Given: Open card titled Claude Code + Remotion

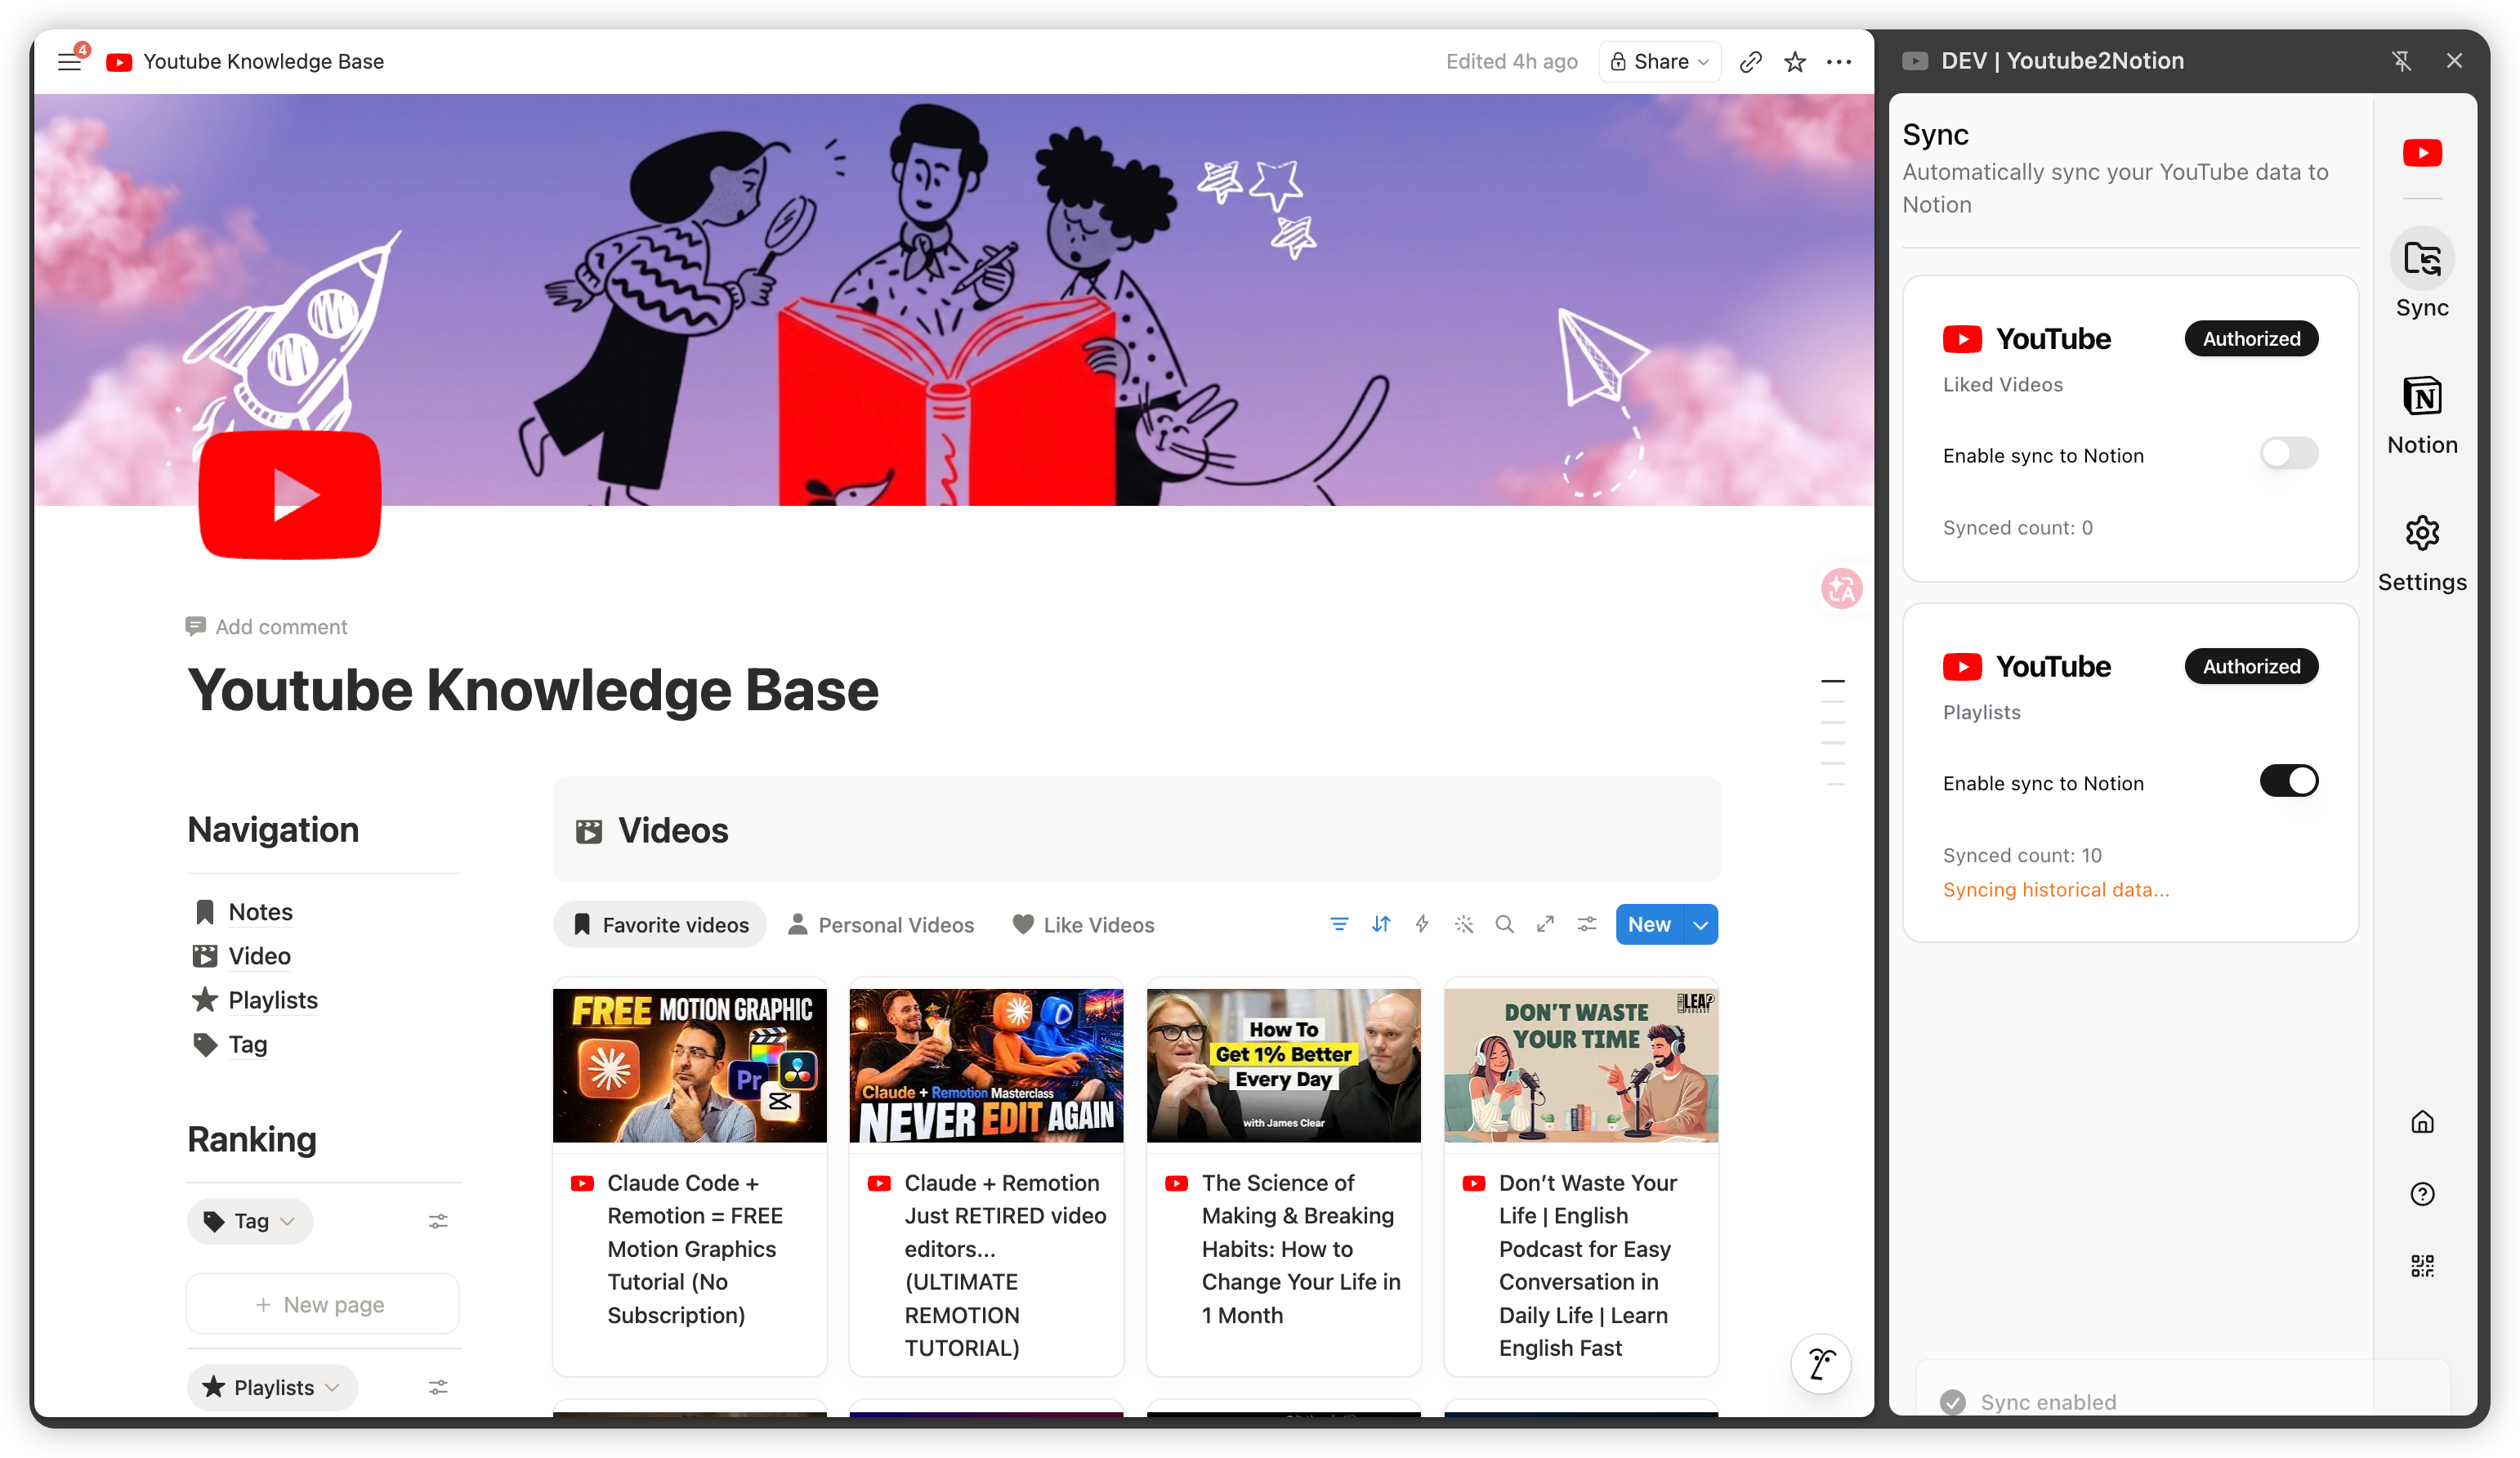Looking at the screenshot, I should pyautogui.click(x=695, y=1249).
